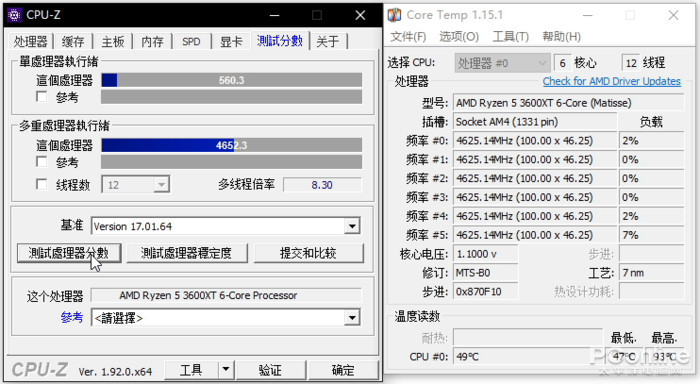Screen dimensions: 700x384
Task: Switch to the 缓存 tab
Action: [73, 42]
